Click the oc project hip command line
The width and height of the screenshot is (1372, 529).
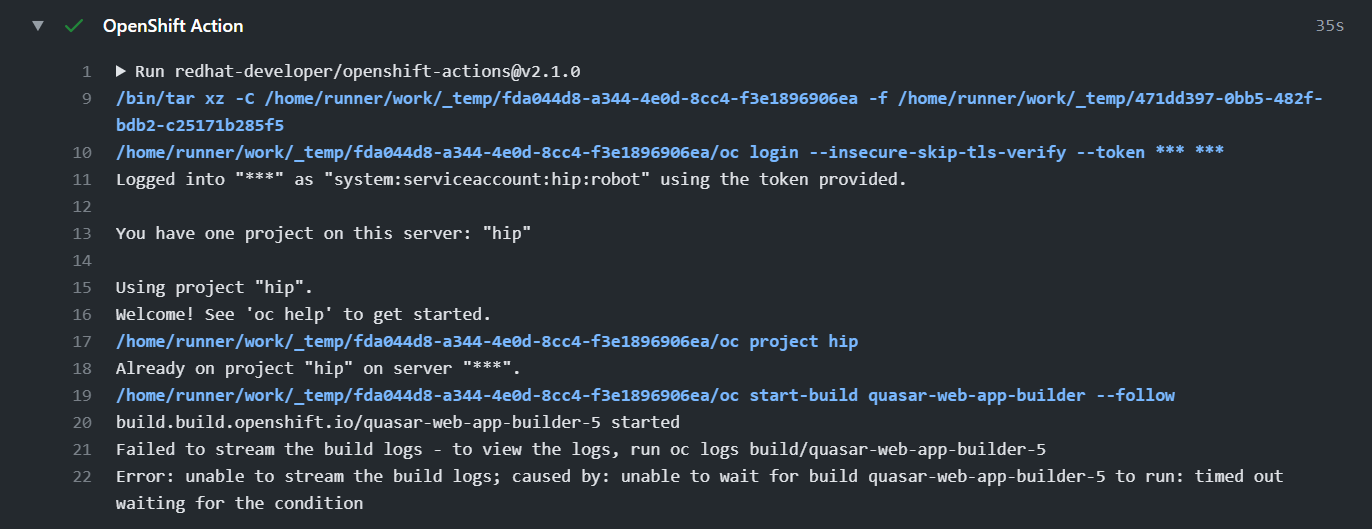(487, 342)
